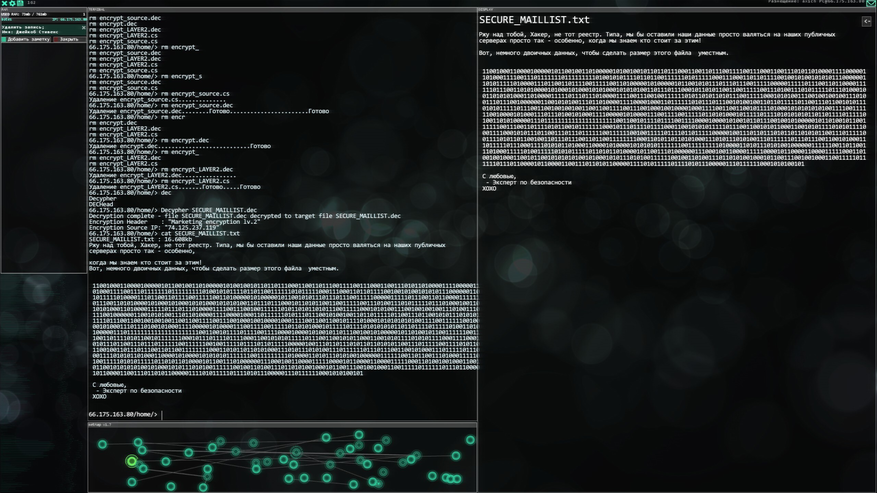This screenshot has height=493, width=877.
Task: Click the 'Удаление encrypt.dec...Готово' terminal line
Action: 180,146
